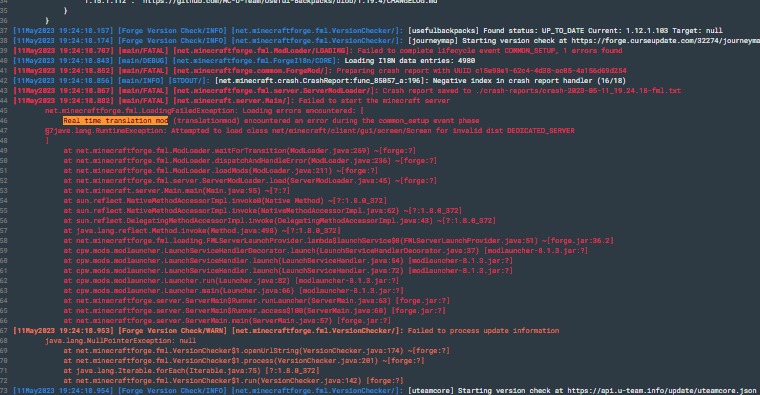Click the ServerMain$Runner.access$100 stack frame
The image size is (760, 395).
[x=254, y=311]
